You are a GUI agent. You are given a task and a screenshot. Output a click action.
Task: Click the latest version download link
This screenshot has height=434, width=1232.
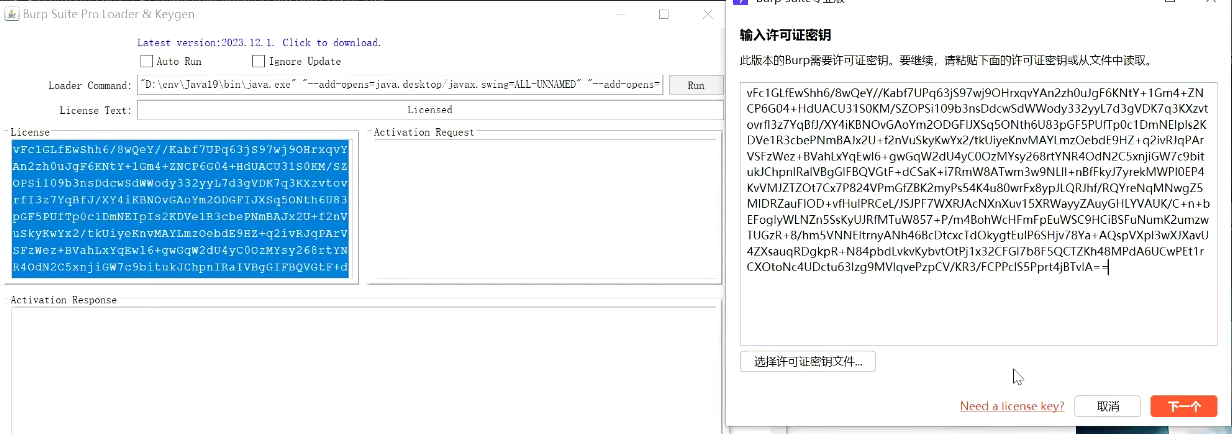(259, 43)
